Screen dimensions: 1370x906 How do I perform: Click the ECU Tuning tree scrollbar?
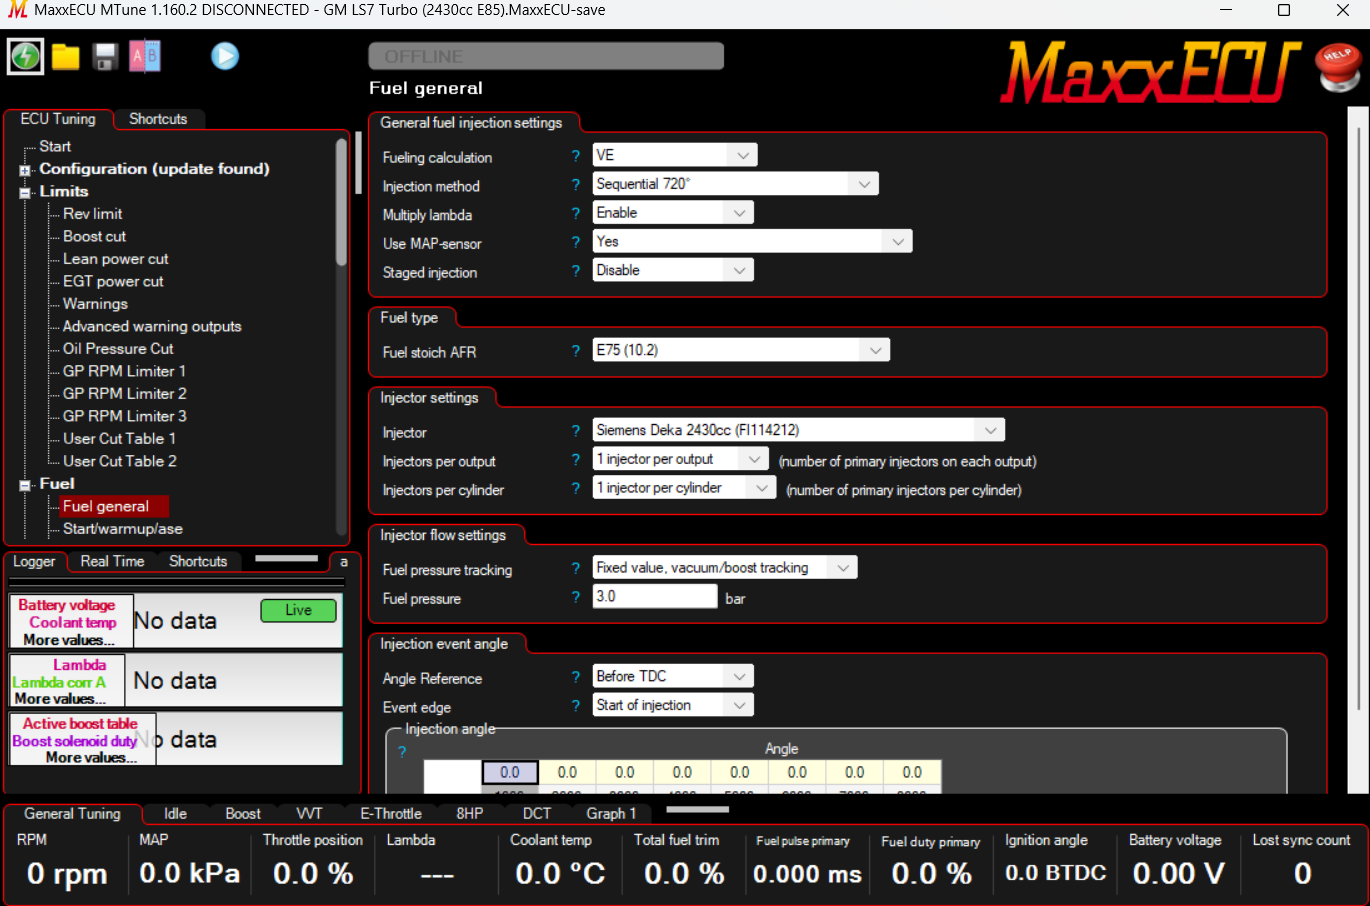tap(342, 202)
